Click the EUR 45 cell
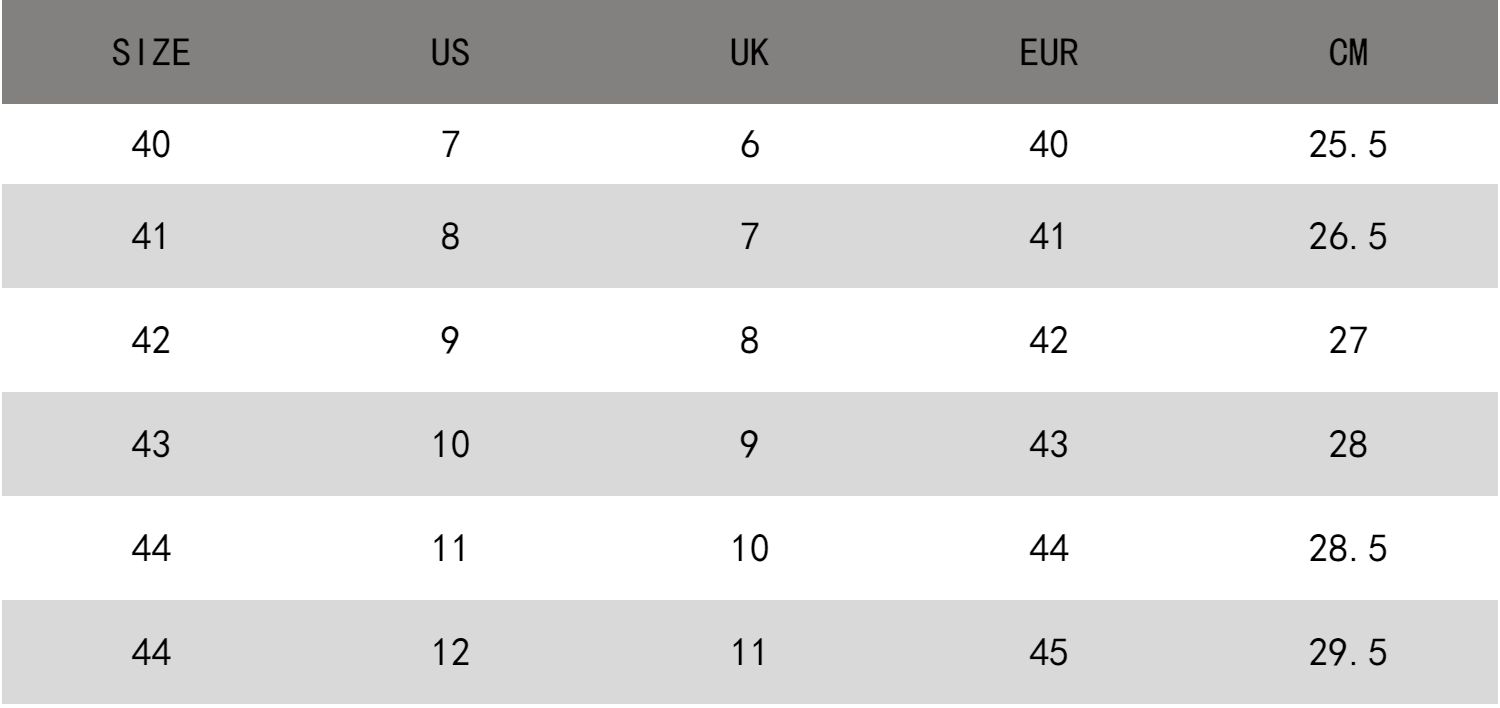The image size is (1500, 708). [1048, 653]
